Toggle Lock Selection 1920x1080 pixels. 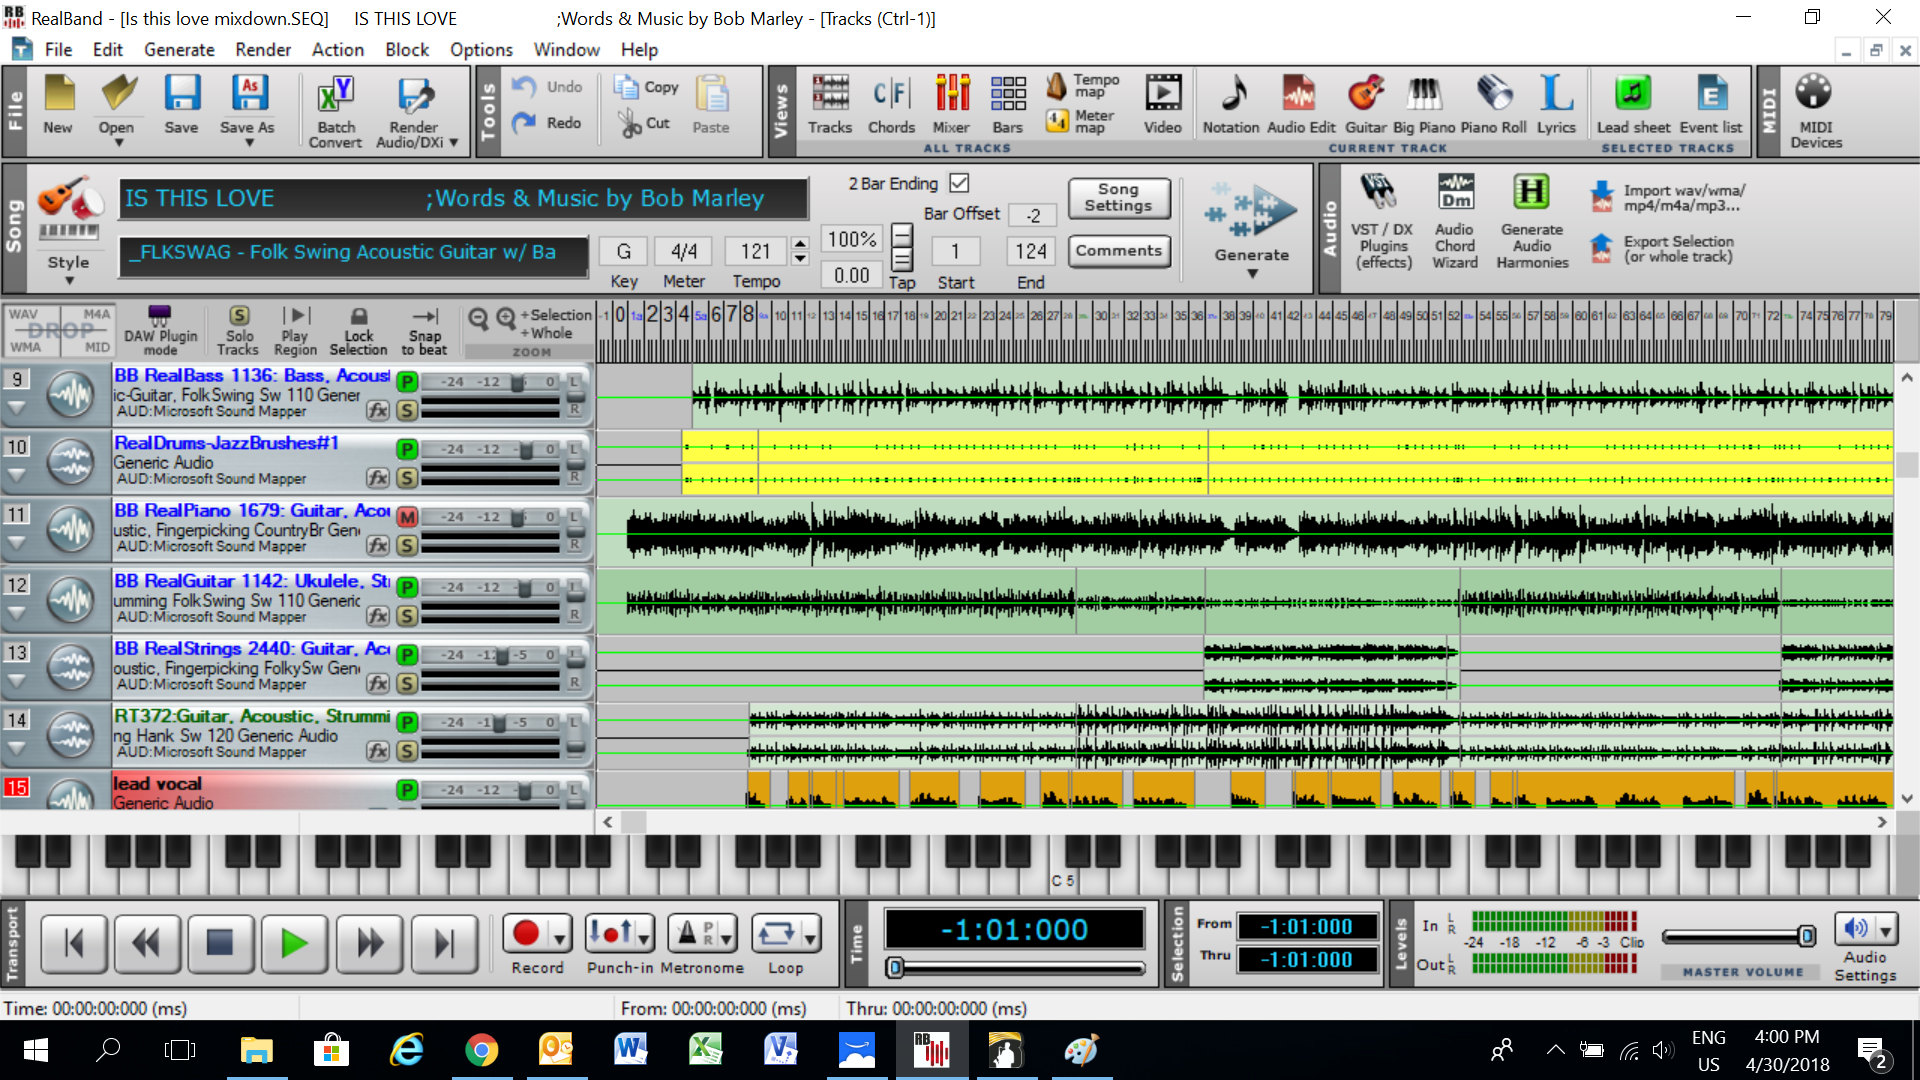coord(358,331)
